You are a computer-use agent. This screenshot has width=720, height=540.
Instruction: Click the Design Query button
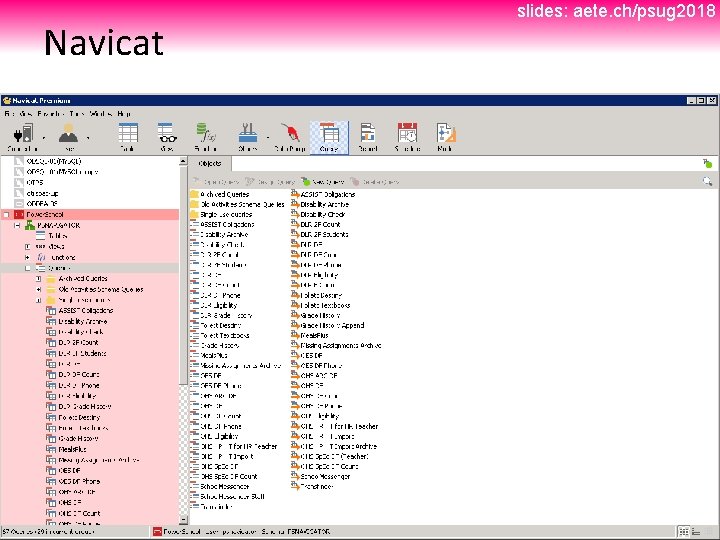(270, 182)
